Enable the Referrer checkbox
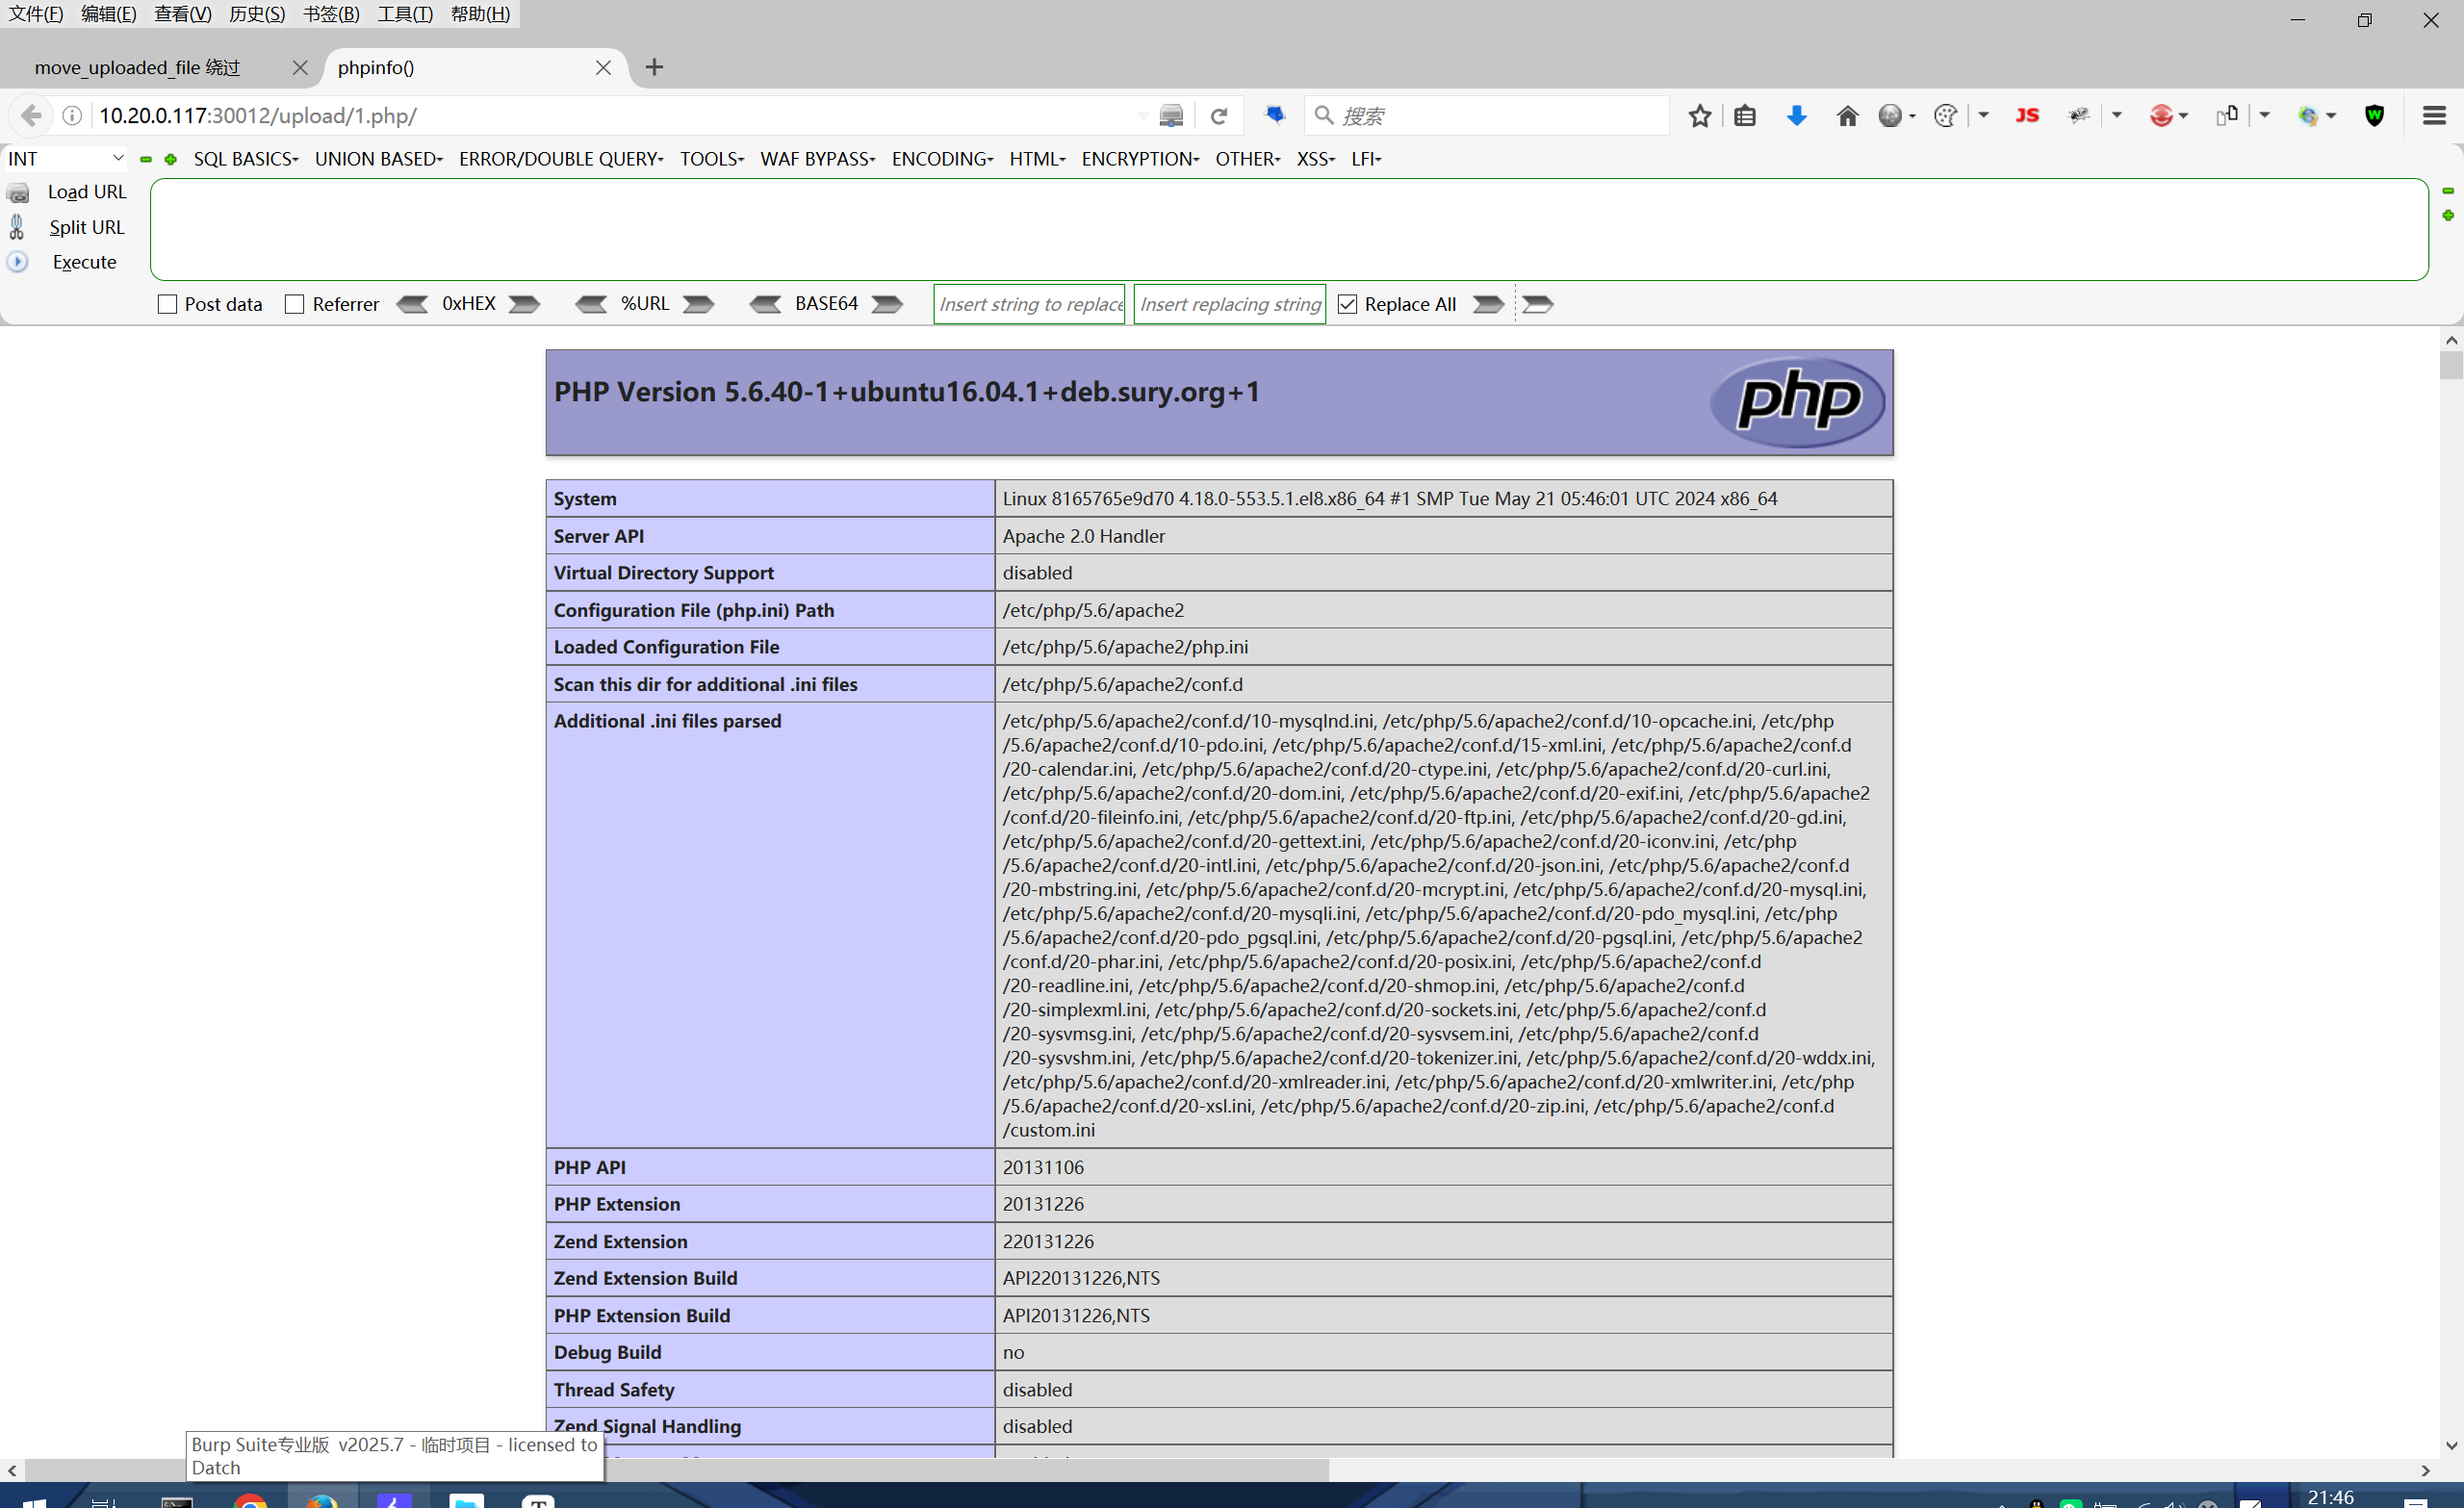 (294, 304)
